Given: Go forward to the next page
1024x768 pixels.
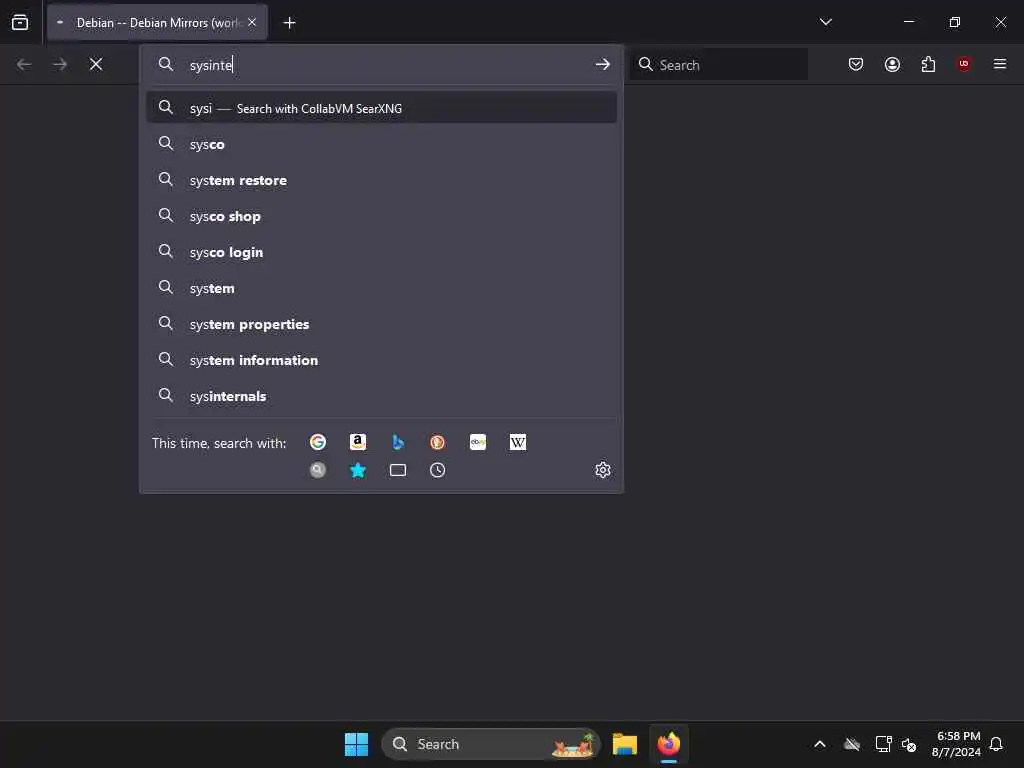Looking at the screenshot, I should (x=60, y=64).
